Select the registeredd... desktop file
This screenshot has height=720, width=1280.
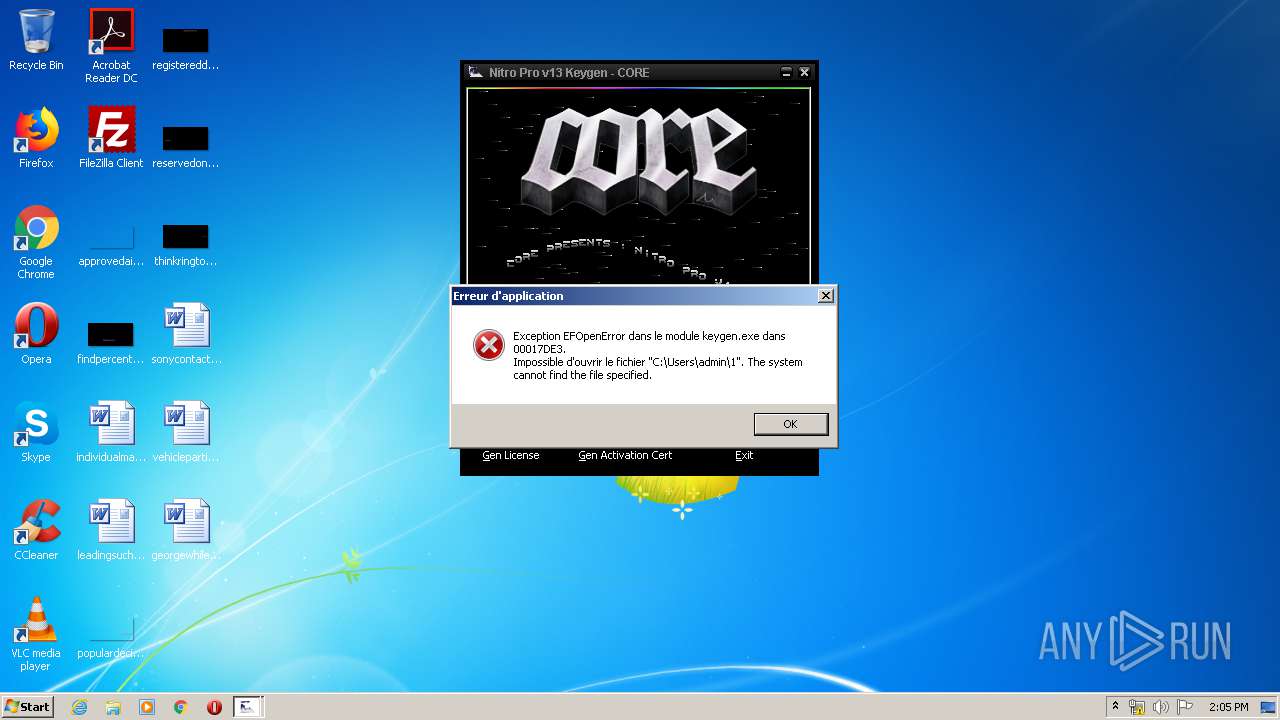click(186, 48)
